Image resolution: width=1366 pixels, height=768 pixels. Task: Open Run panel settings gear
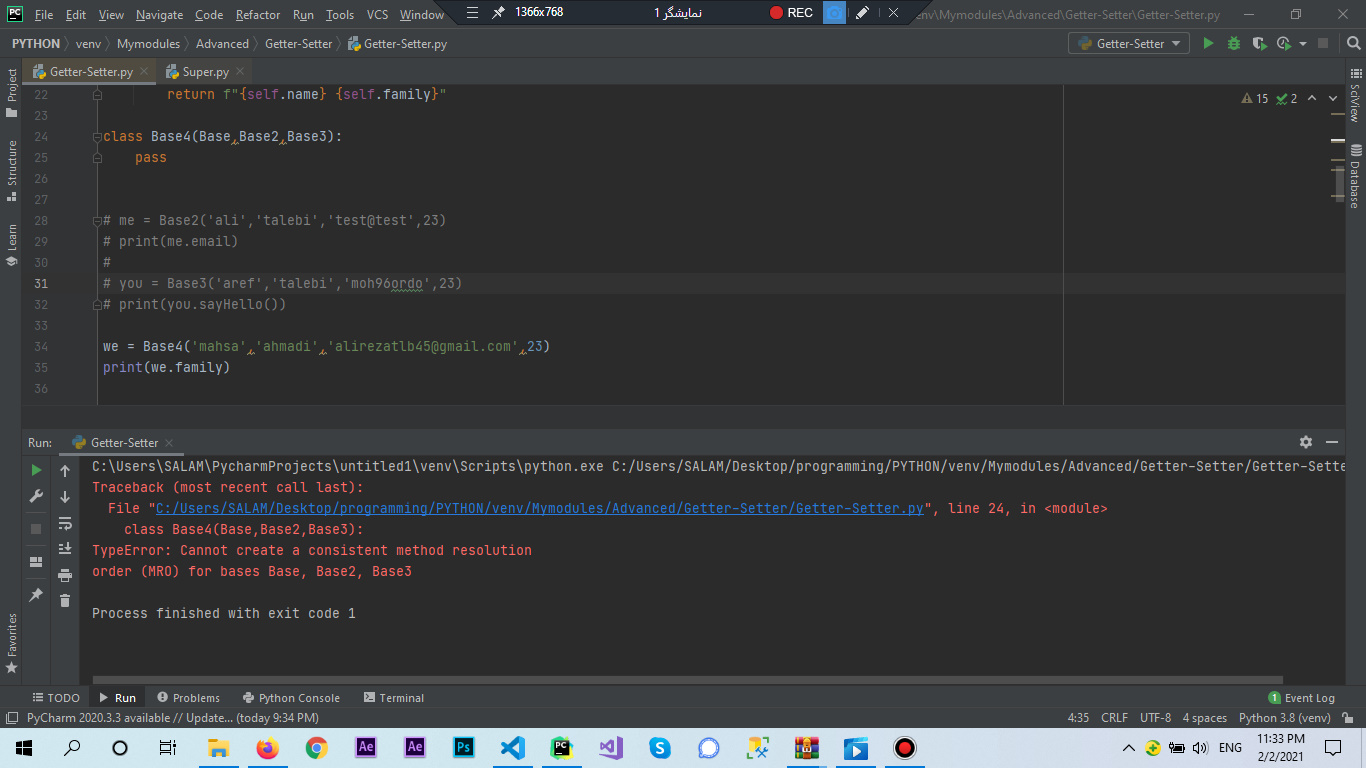[1305, 442]
